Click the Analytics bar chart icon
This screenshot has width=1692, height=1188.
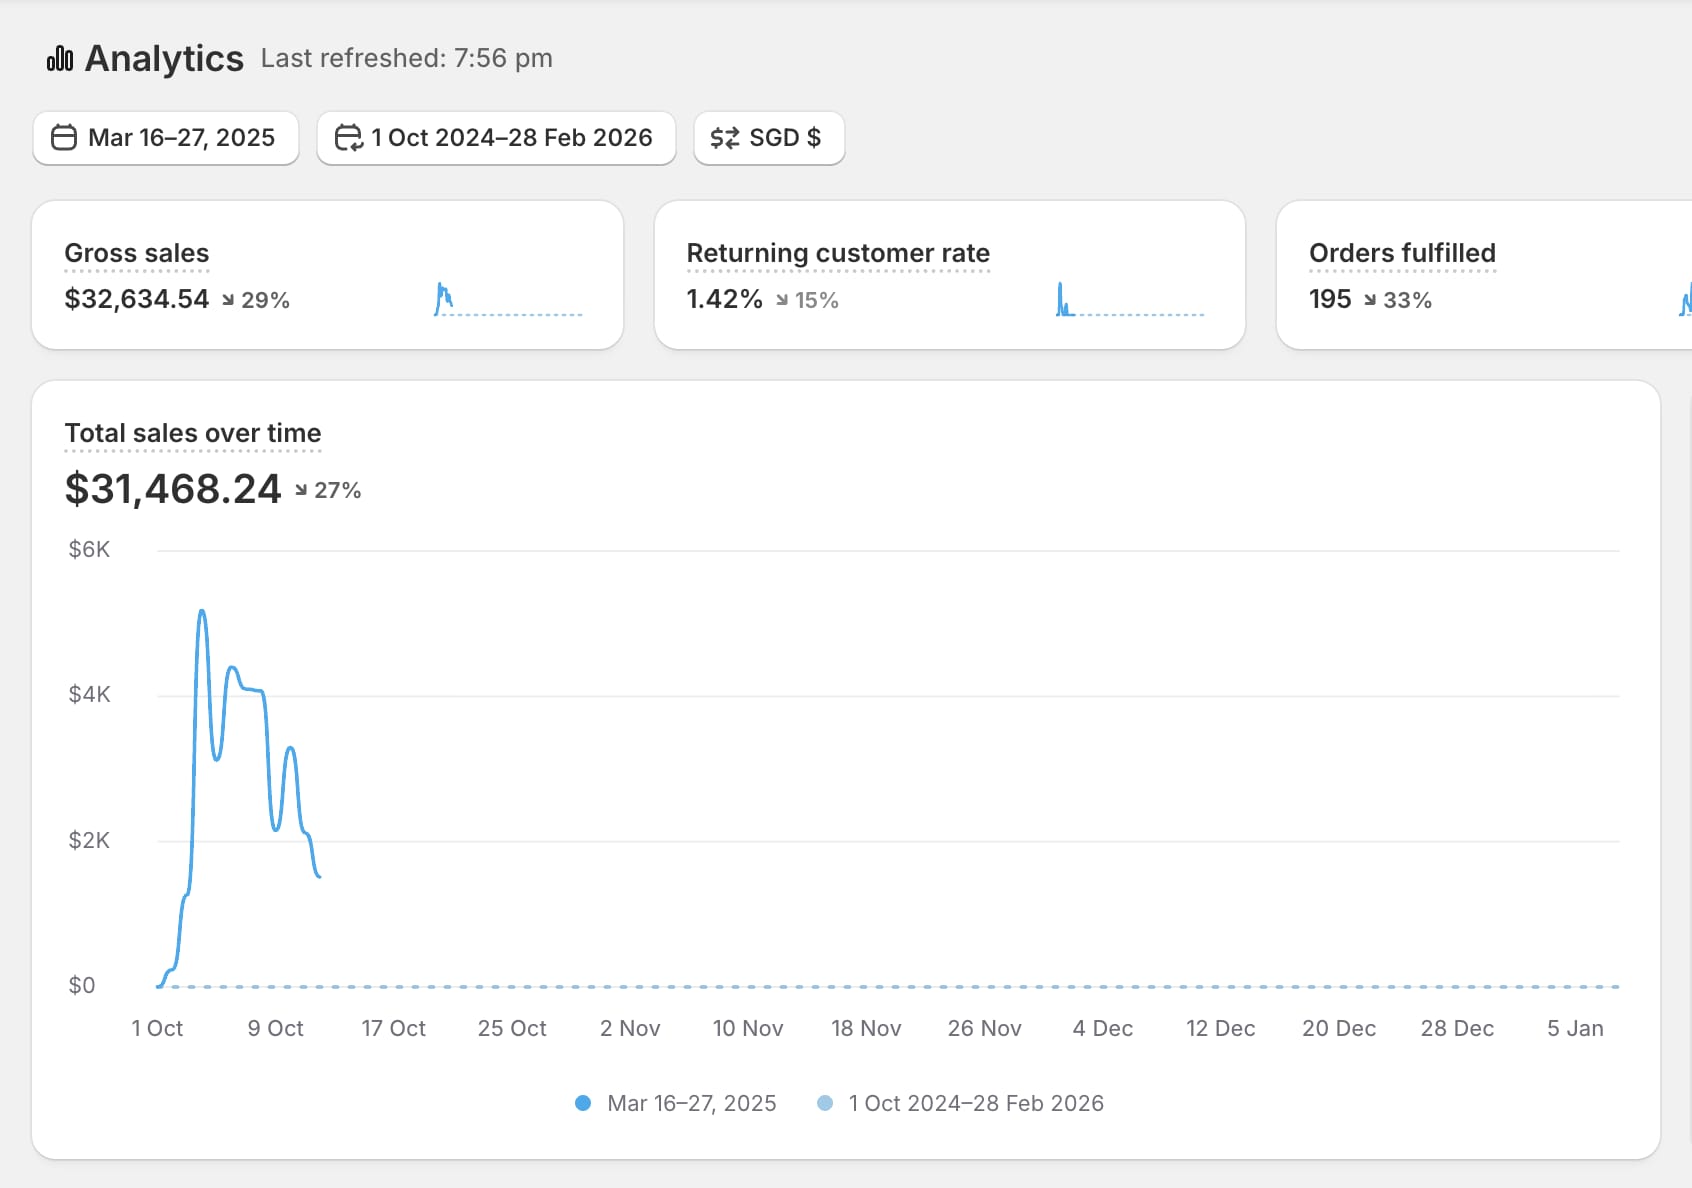pos(60,59)
